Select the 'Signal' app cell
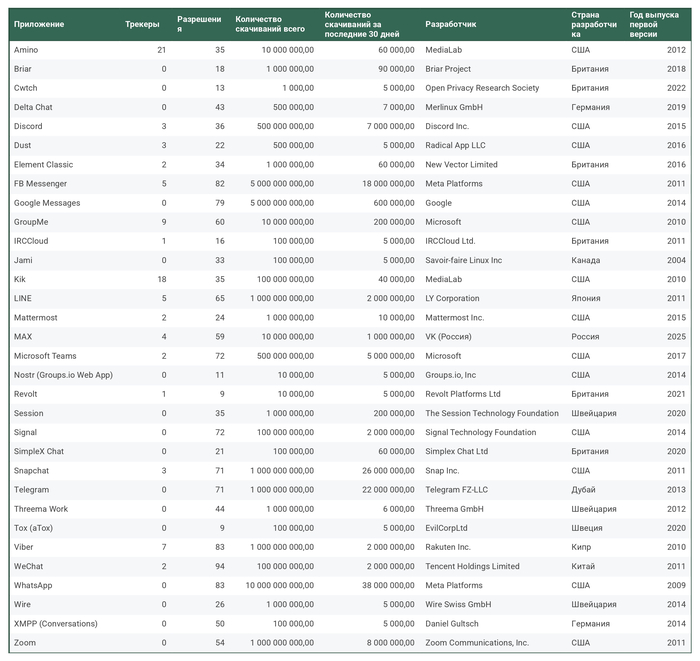Viewport: 700px width, 661px height. 25,432
